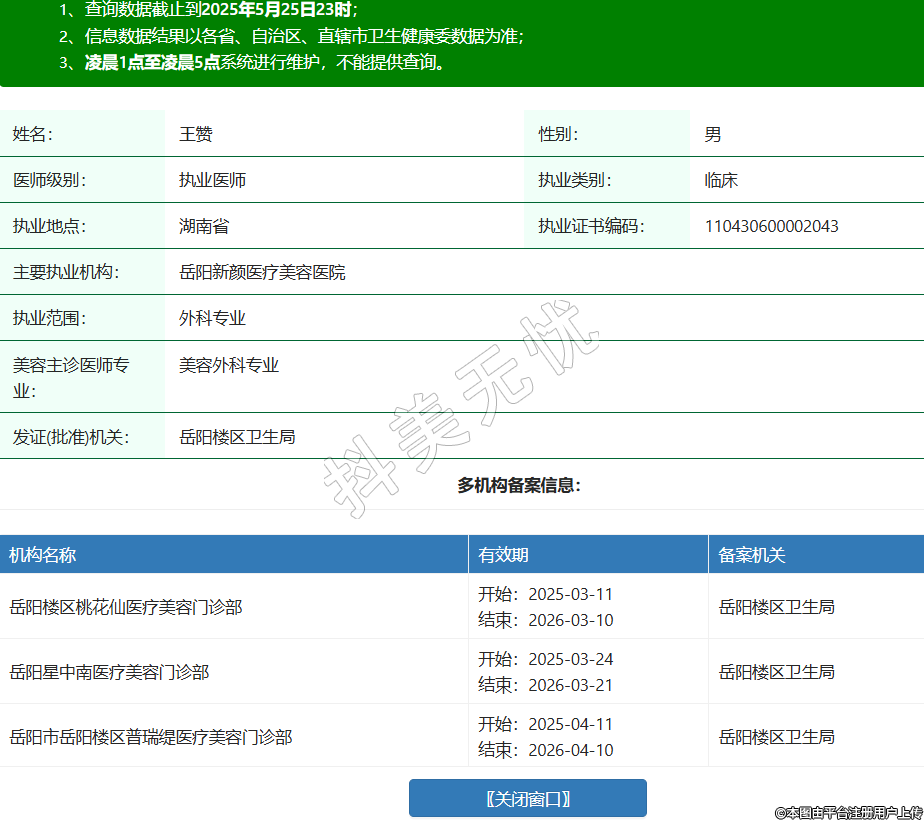Select the 岳阳楼区桃花仙医疗美容门诊部 row name
Screen dimensions: 924x820
126,607
